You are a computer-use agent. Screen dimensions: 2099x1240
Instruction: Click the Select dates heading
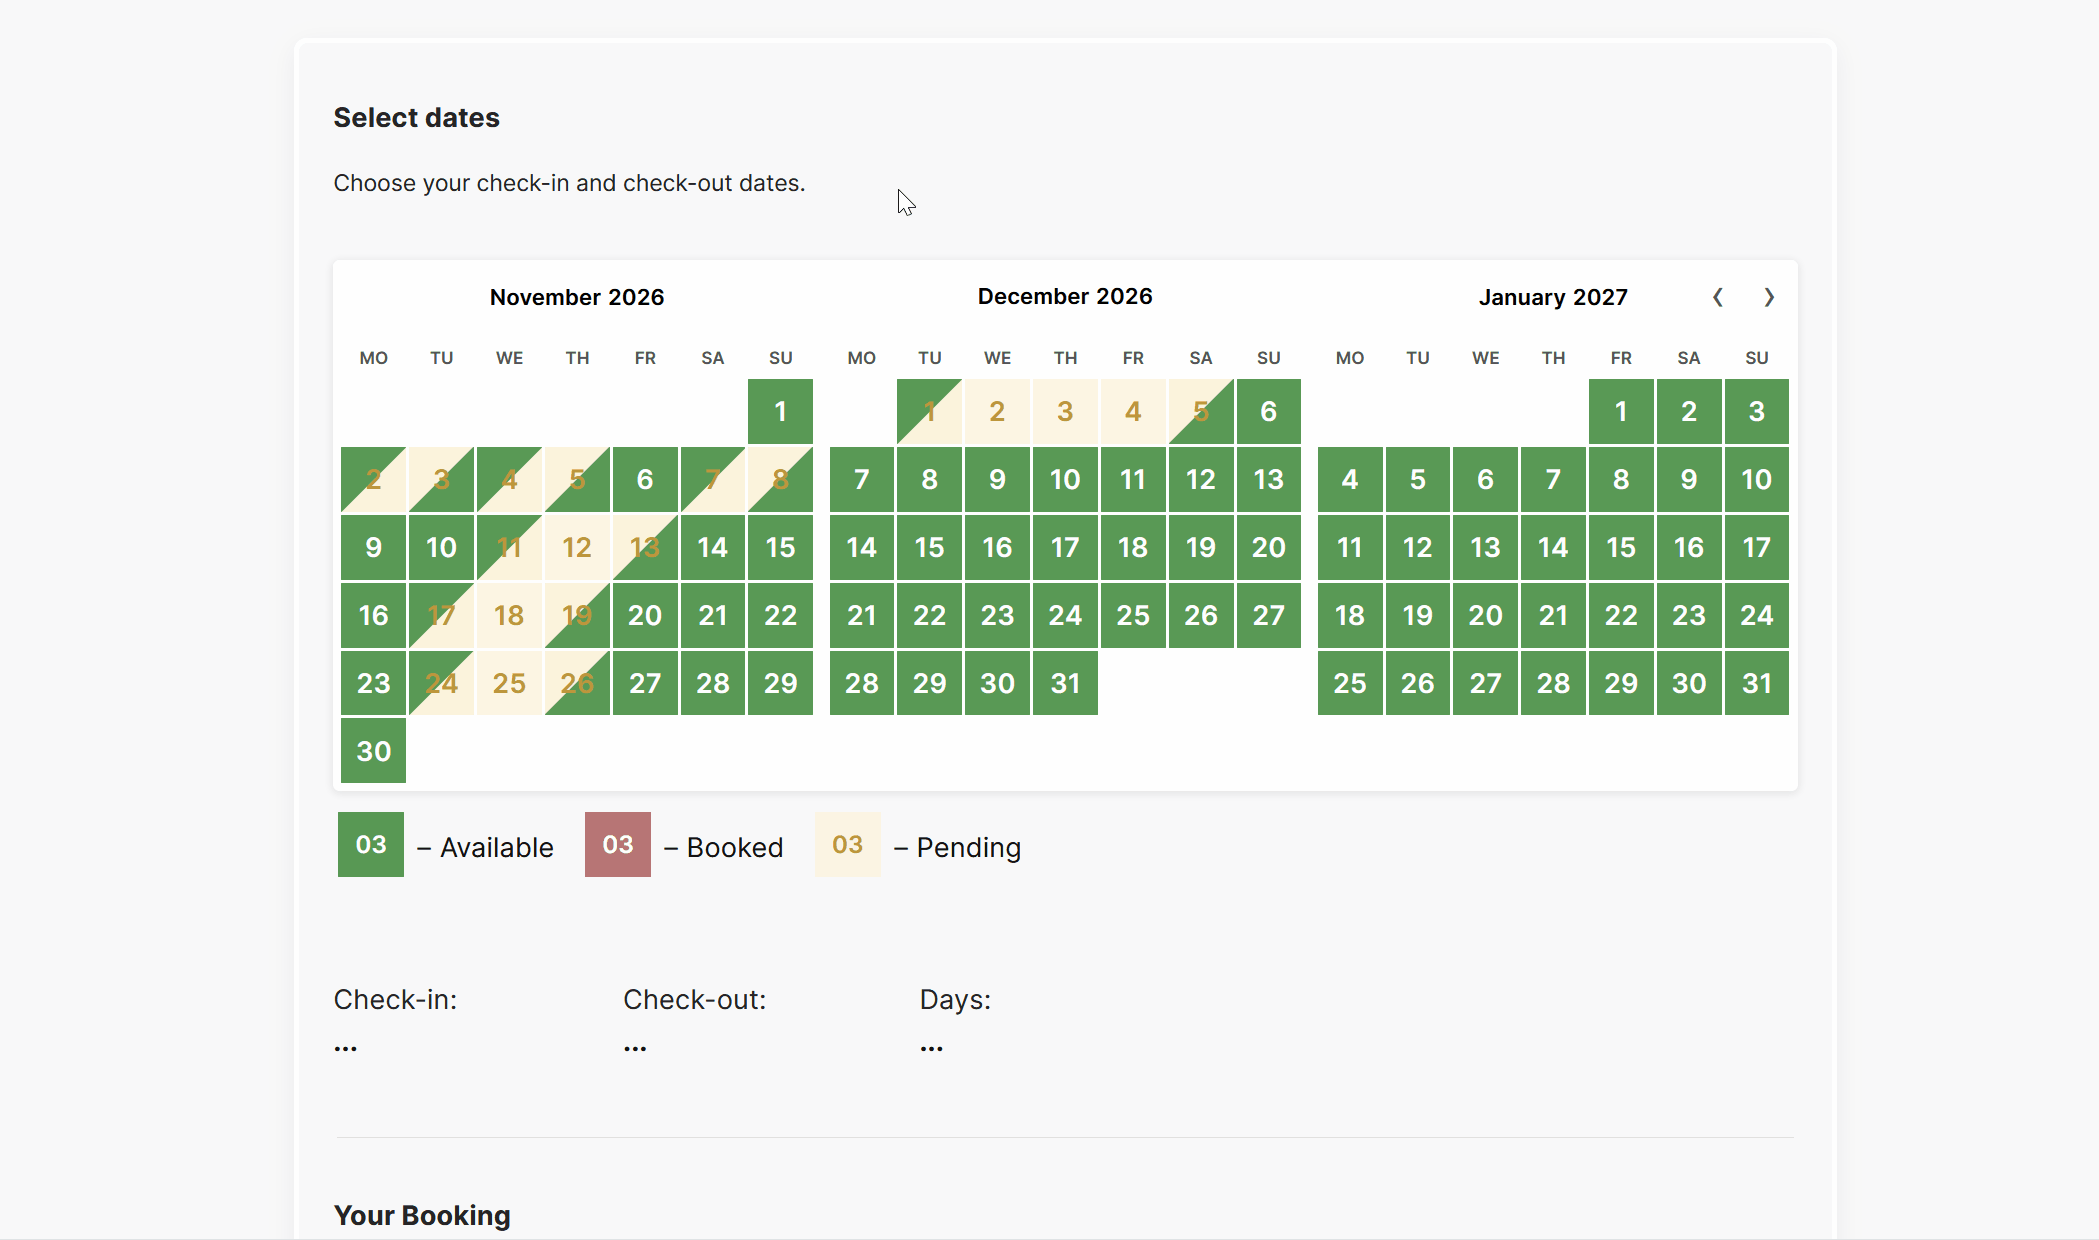(x=416, y=118)
